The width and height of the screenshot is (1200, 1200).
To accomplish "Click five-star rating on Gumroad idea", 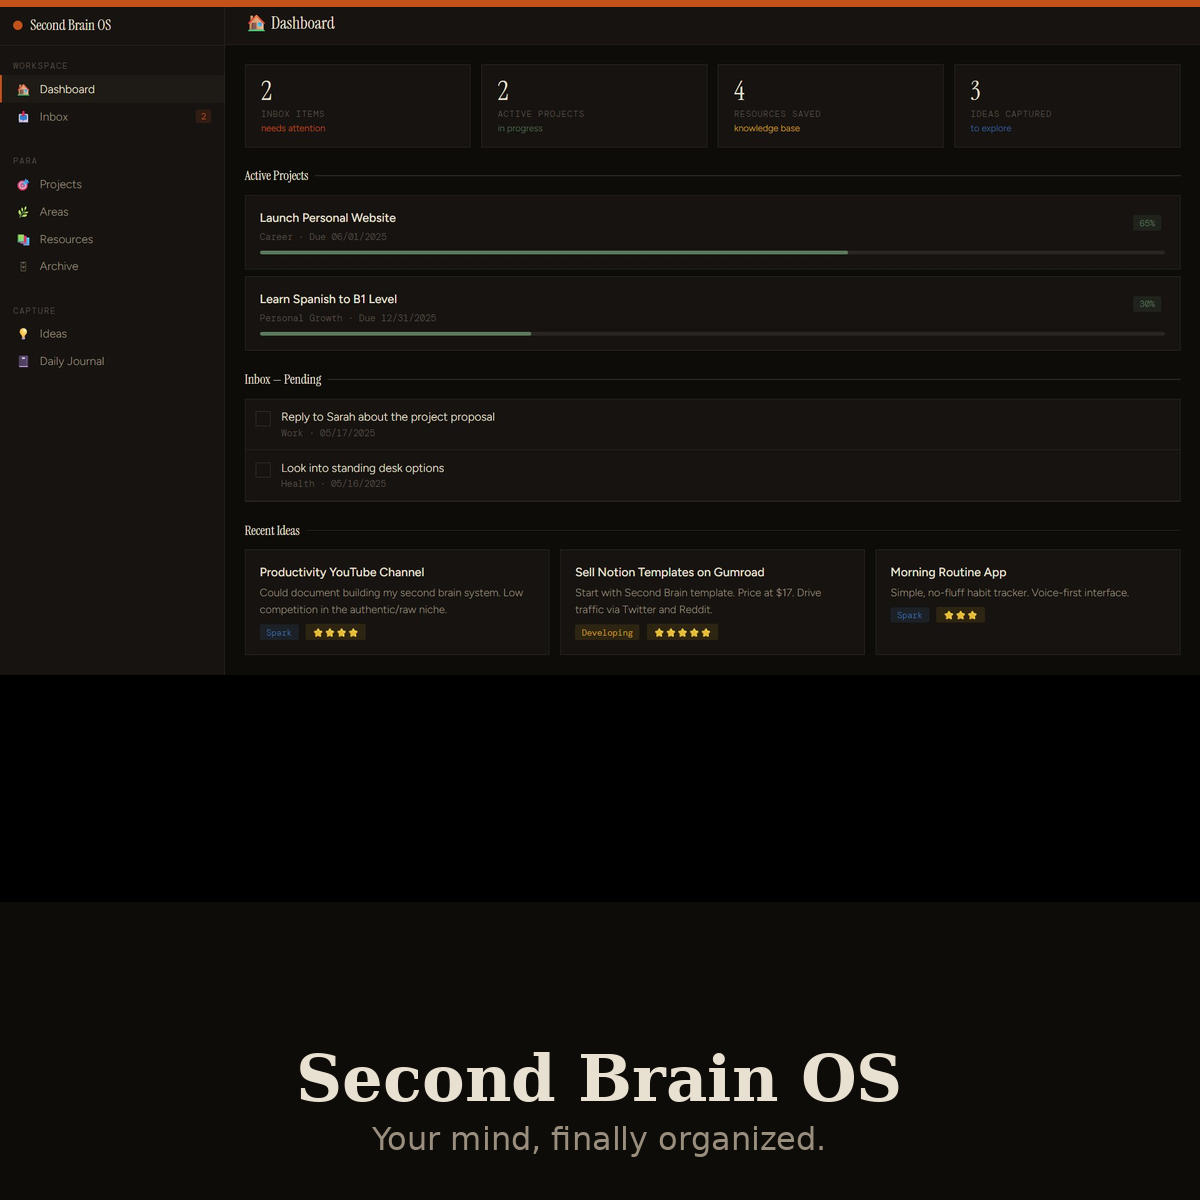I will tap(682, 633).
